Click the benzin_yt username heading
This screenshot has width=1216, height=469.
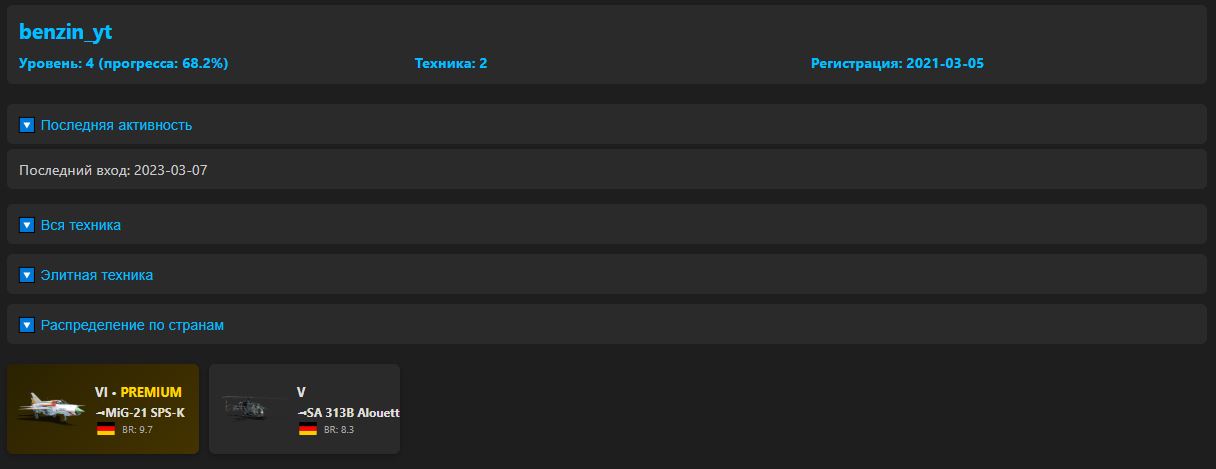65,32
